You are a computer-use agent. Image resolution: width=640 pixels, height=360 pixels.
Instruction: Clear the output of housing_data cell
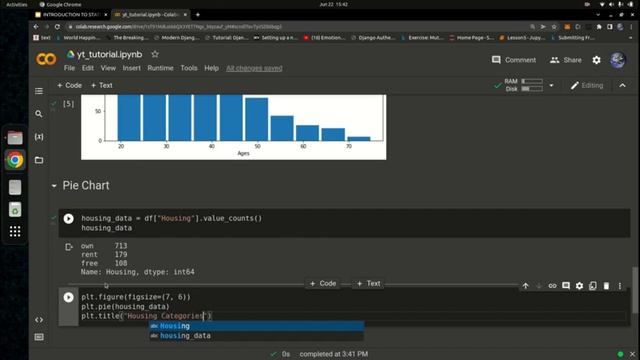click(69, 247)
